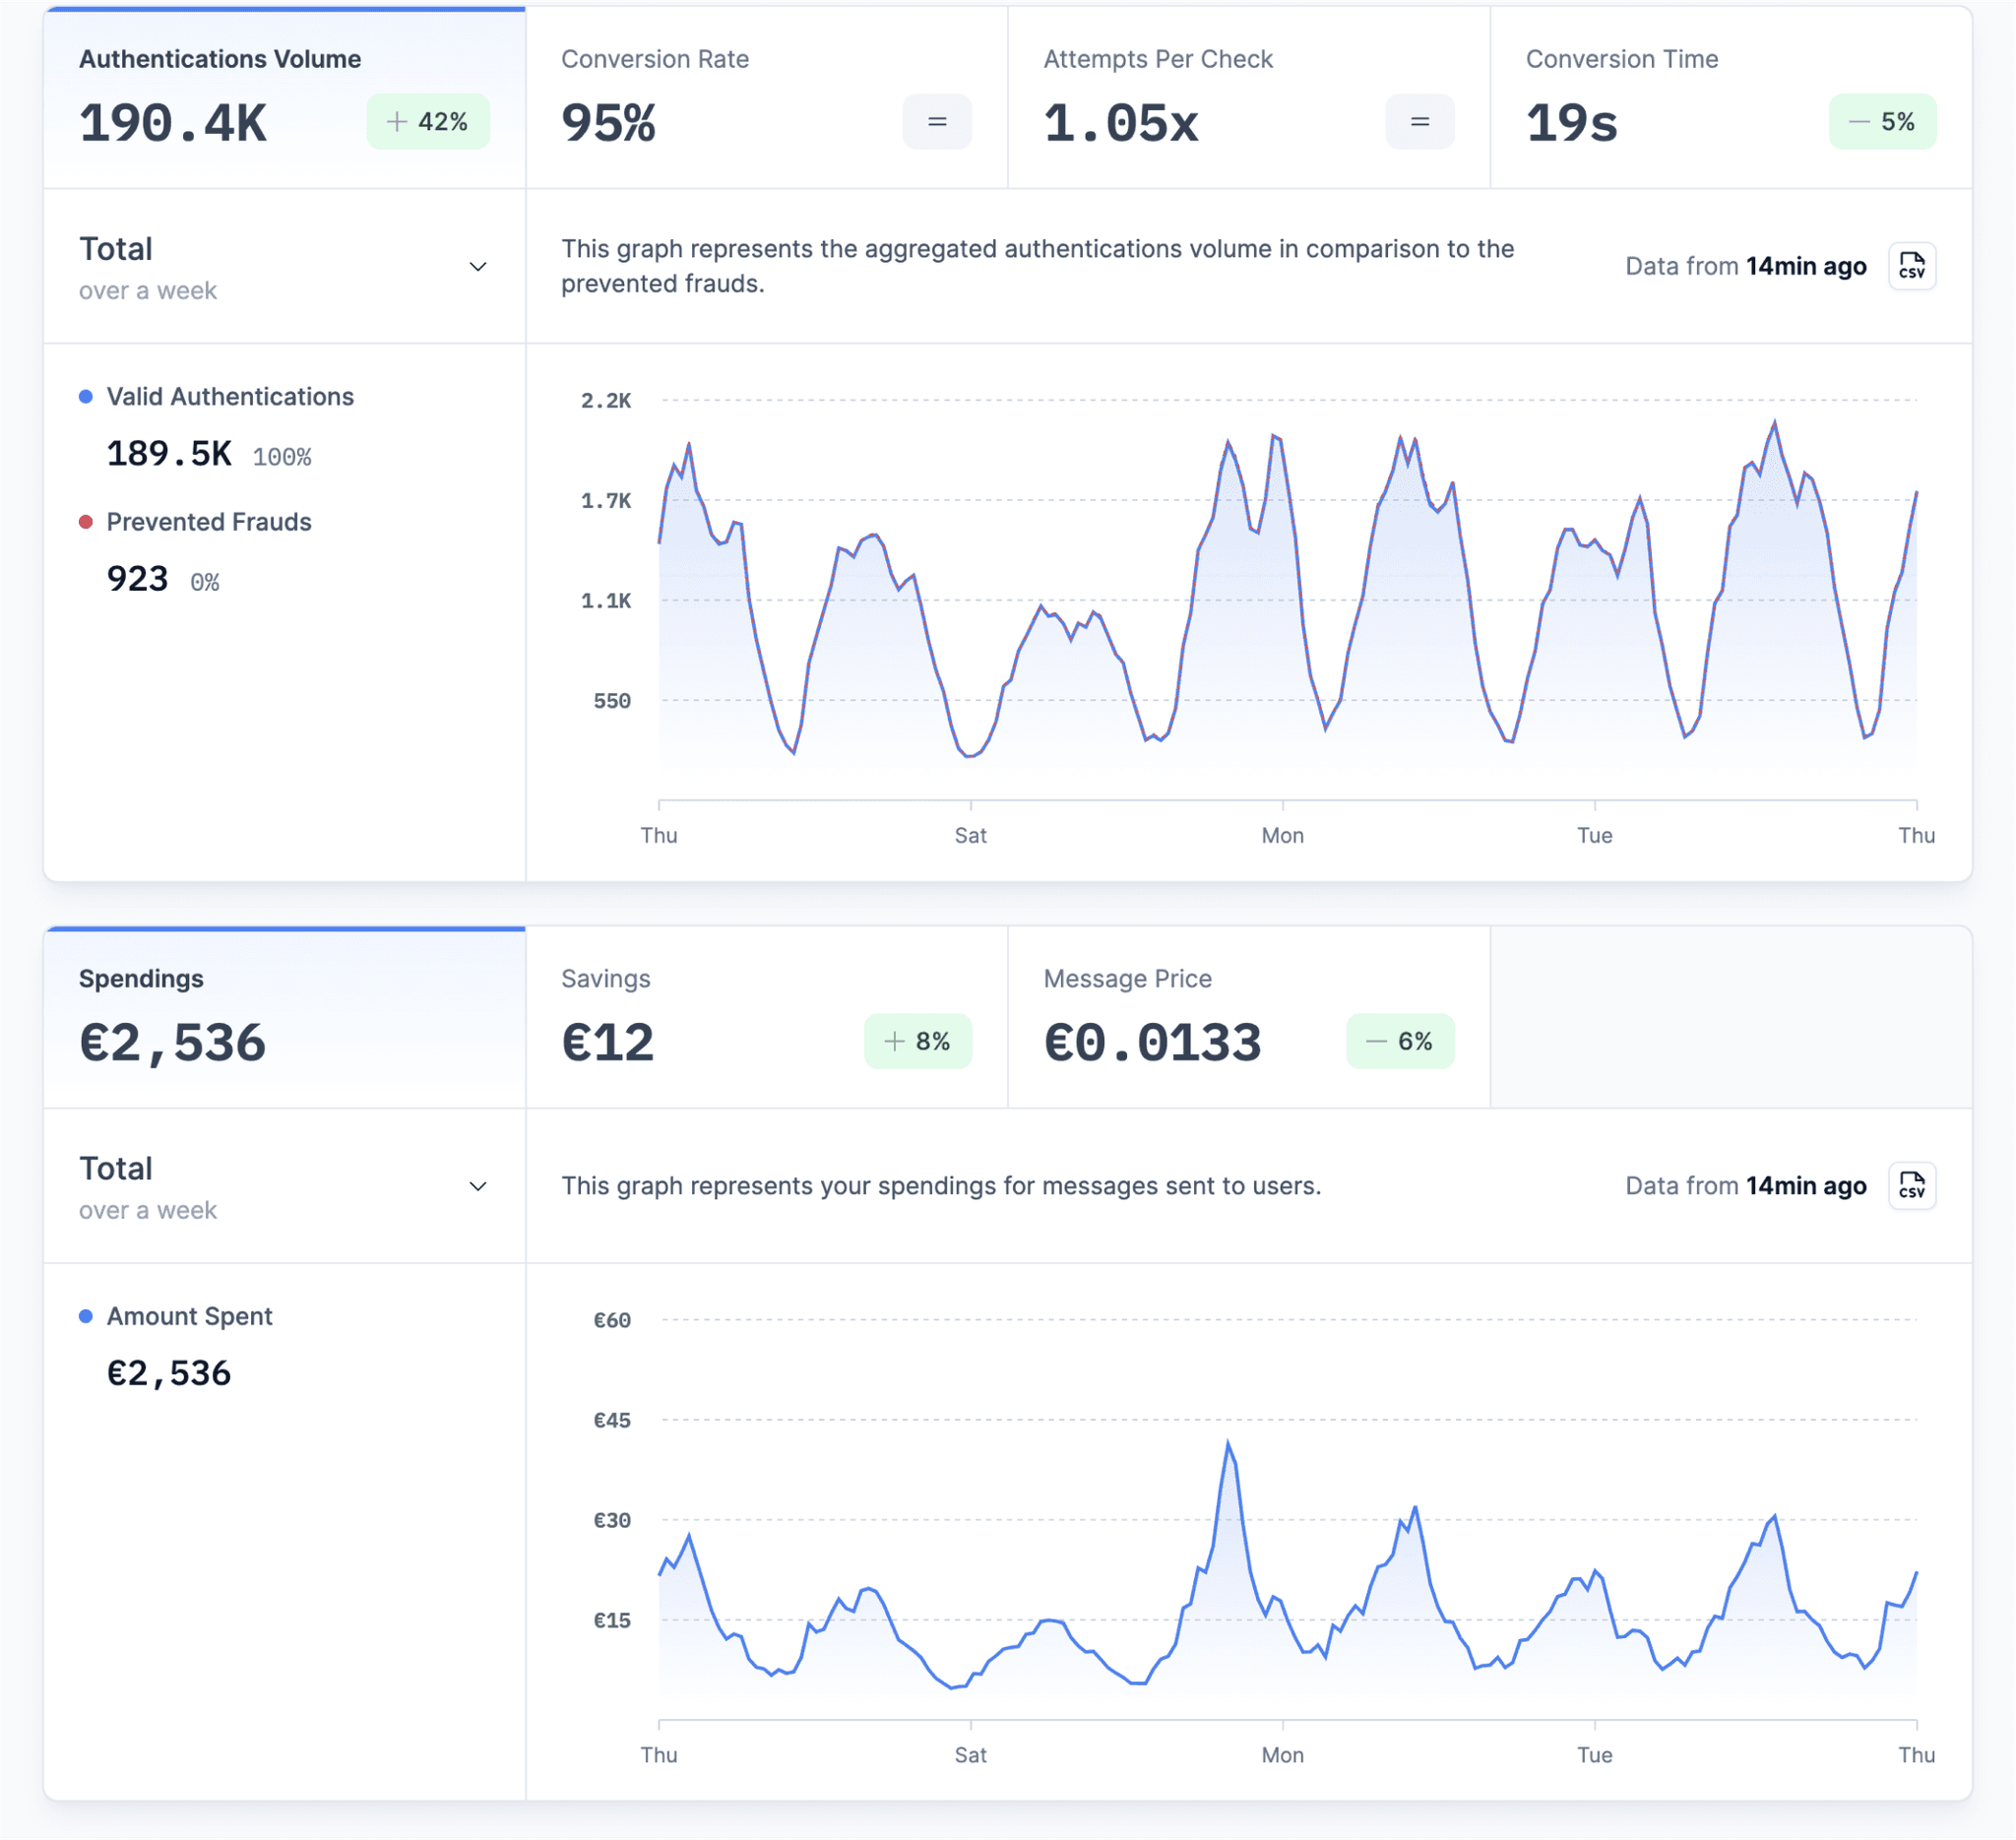Viewport: 2016px width, 1840px height.
Task: Click the blue Valid Authentications dot
Action: click(x=86, y=397)
